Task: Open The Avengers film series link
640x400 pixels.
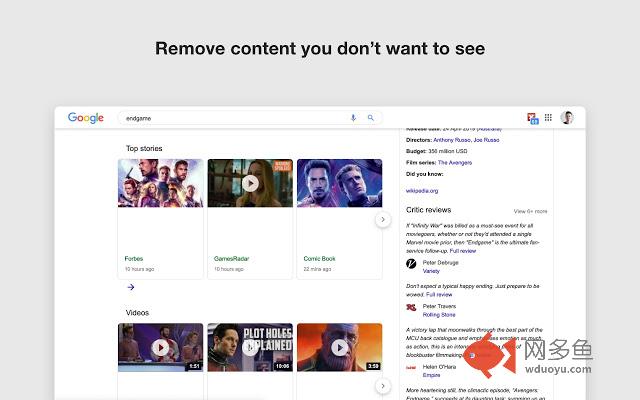Action: [455, 162]
